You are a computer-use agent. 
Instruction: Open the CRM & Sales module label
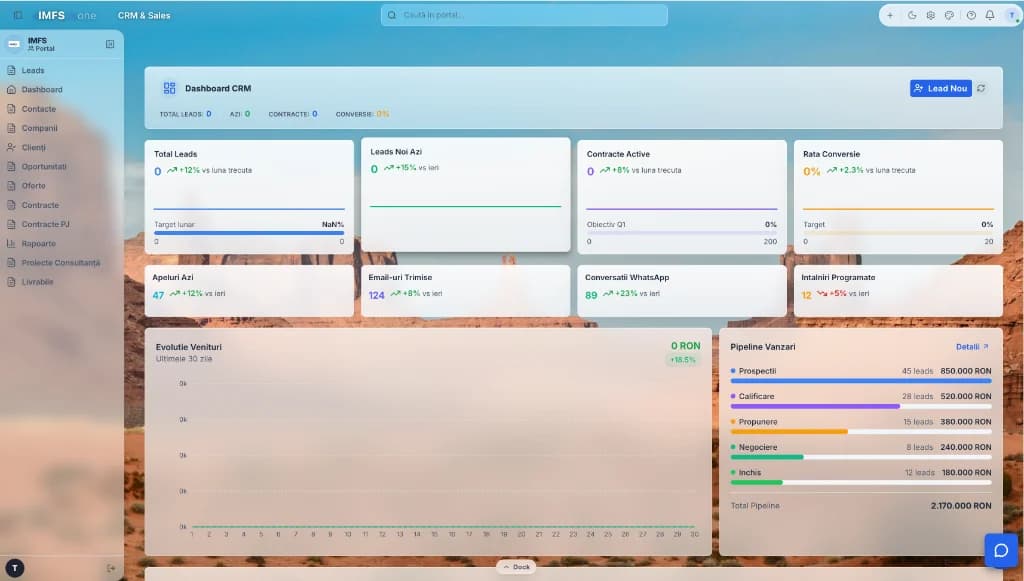144,15
